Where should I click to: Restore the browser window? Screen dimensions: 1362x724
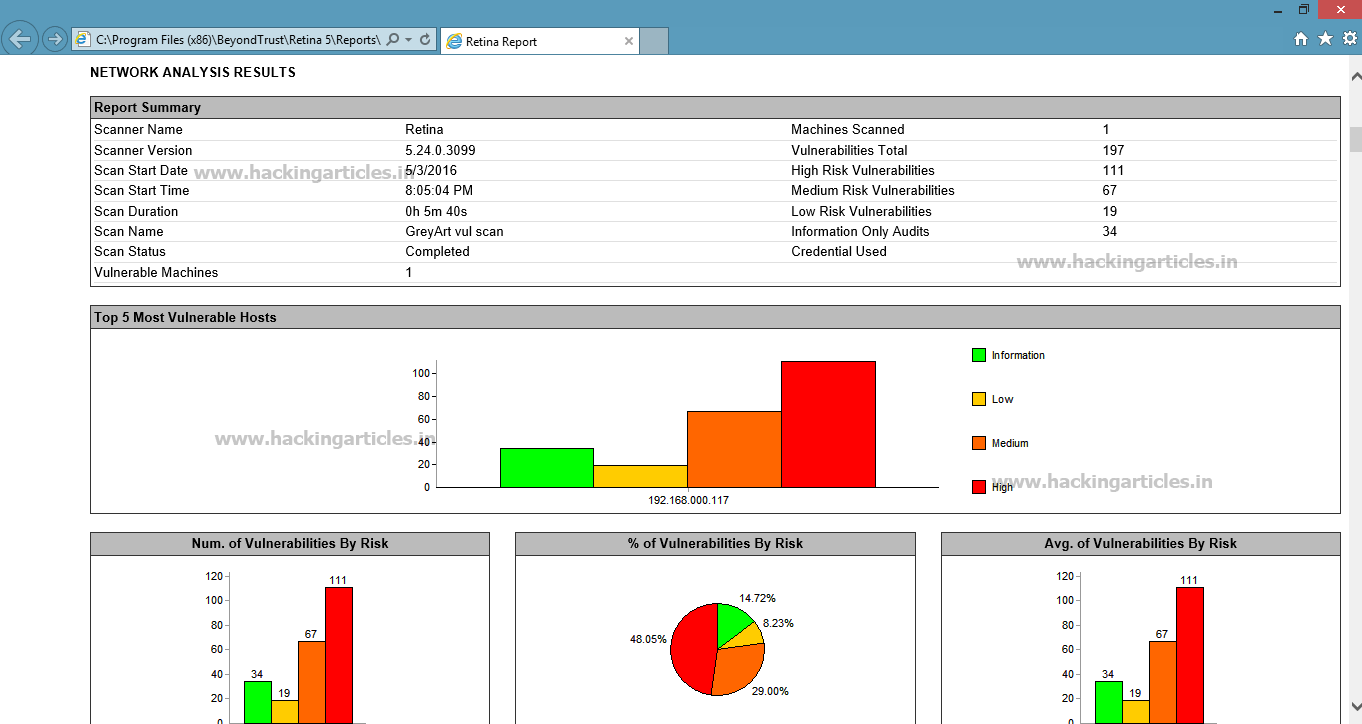1303,9
